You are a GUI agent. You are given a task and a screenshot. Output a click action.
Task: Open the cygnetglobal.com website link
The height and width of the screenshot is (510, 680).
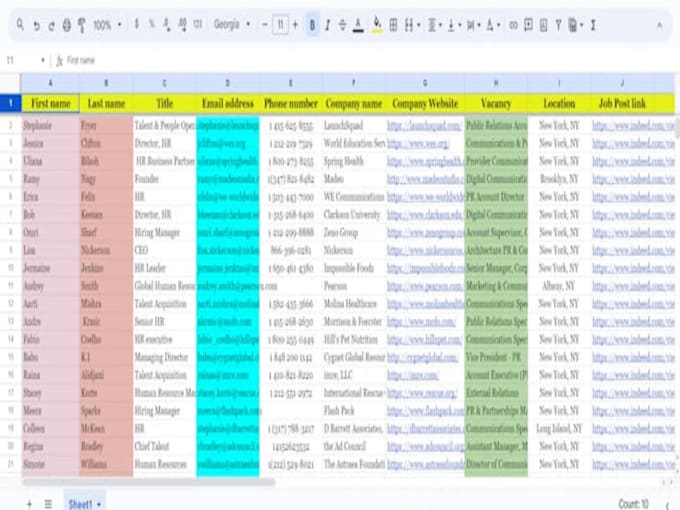point(422,357)
